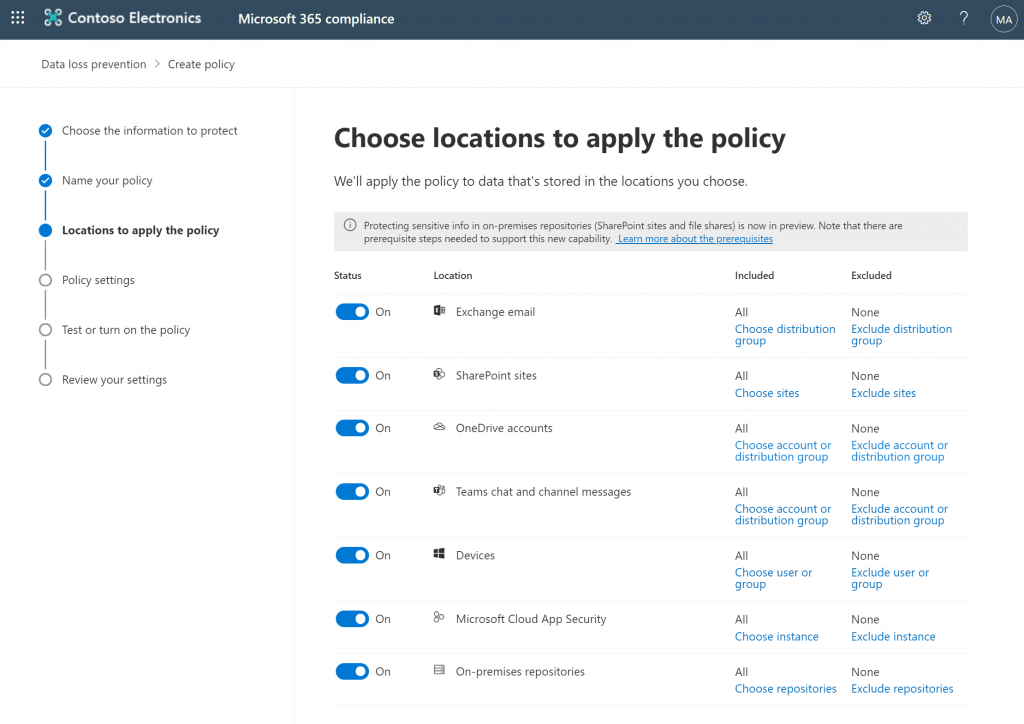Click Exclude repositories link
The image size is (1024, 724).
pos(902,689)
